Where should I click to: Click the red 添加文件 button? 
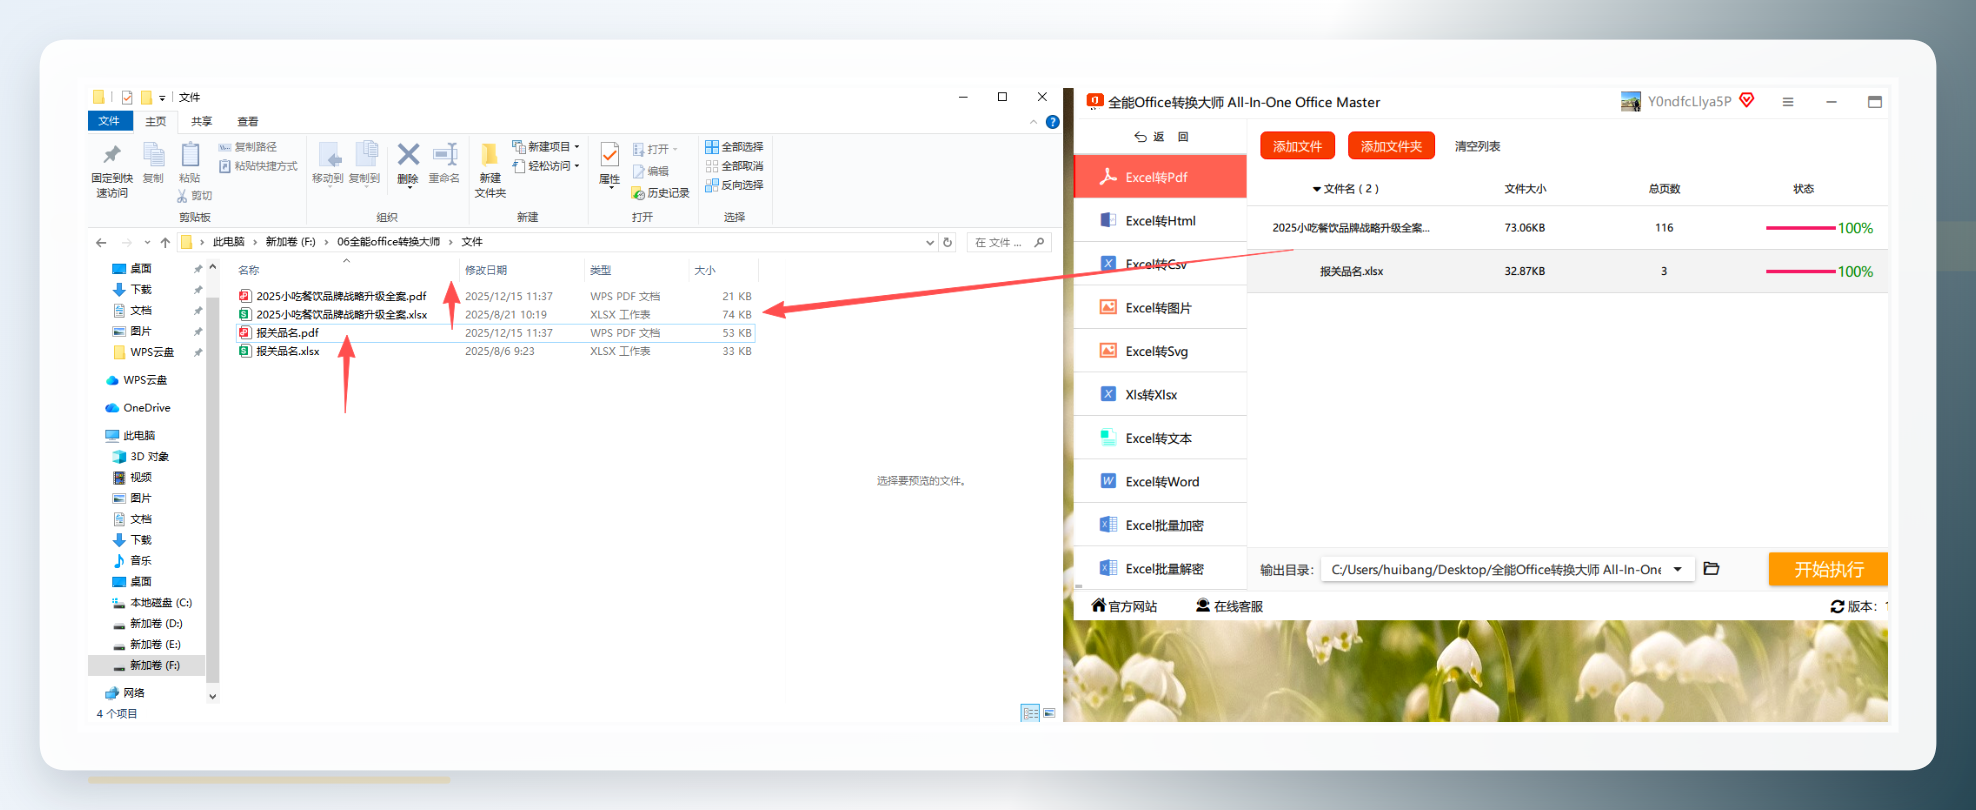point(1297,146)
